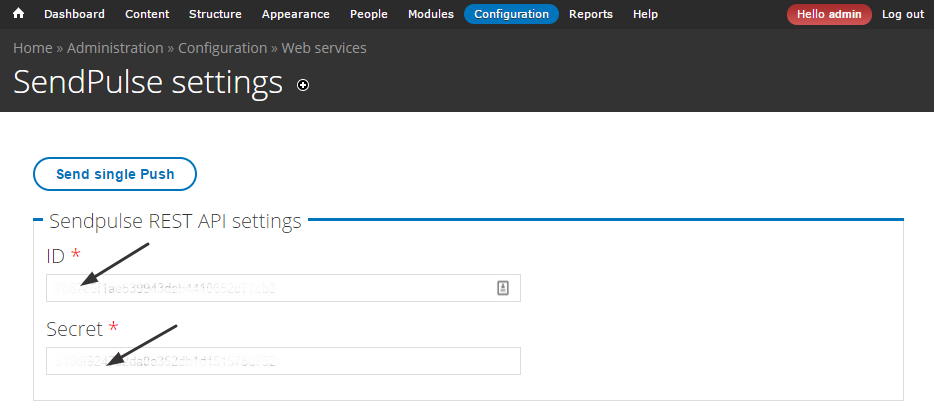Open the People menu
The width and height of the screenshot is (934, 404).
coord(369,14)
